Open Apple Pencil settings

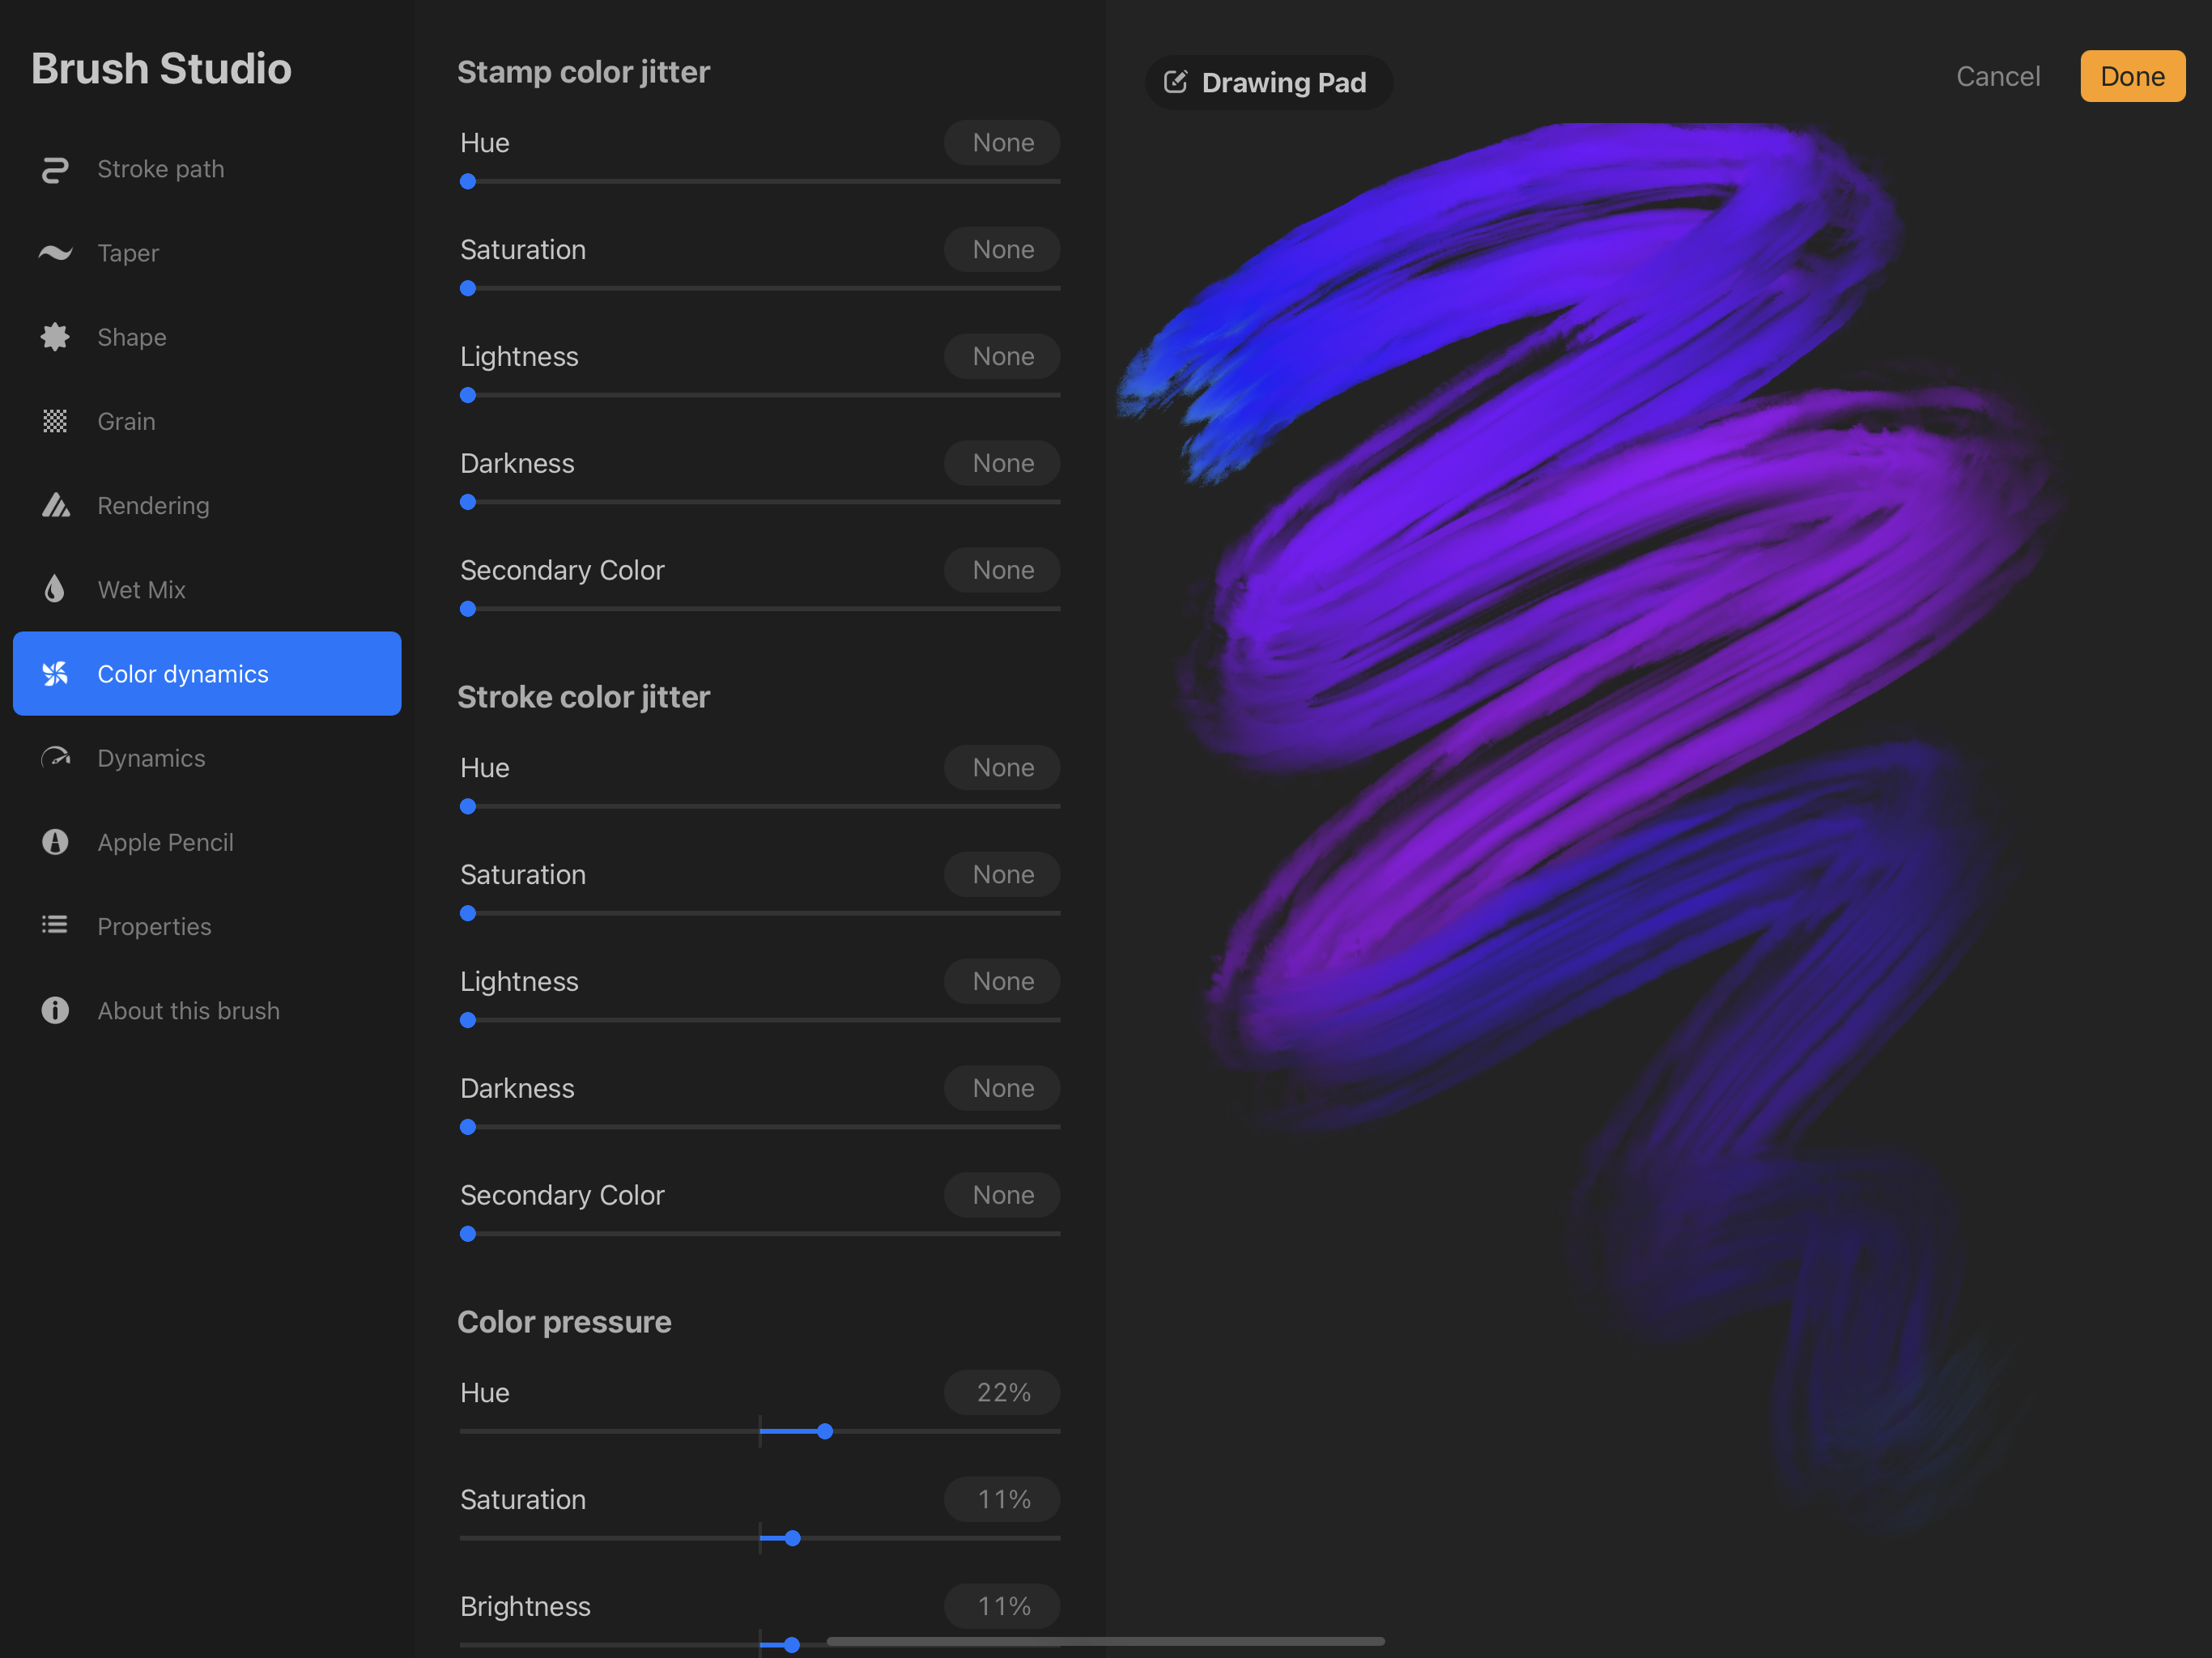tap(207, 842)
